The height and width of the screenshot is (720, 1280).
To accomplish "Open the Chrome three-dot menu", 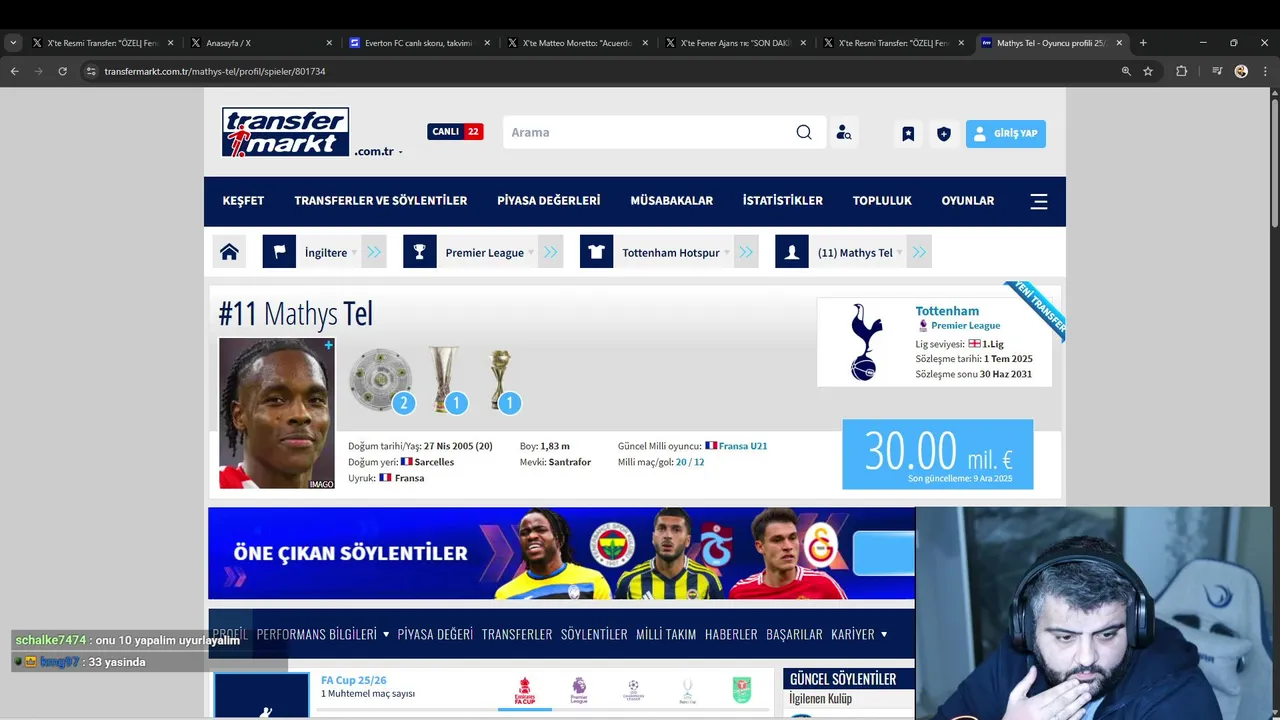I will (x=1265, y=71).
